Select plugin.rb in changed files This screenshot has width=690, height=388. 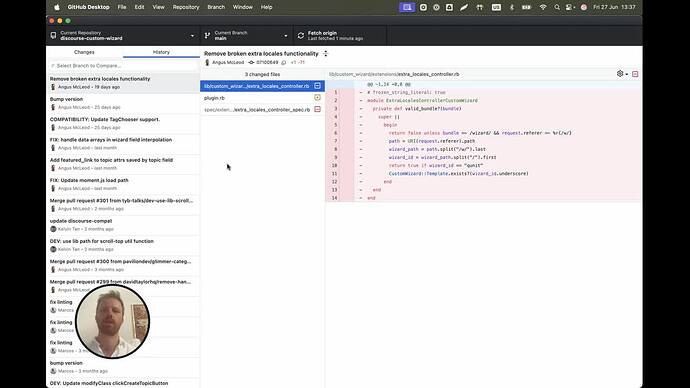[262, 98]
